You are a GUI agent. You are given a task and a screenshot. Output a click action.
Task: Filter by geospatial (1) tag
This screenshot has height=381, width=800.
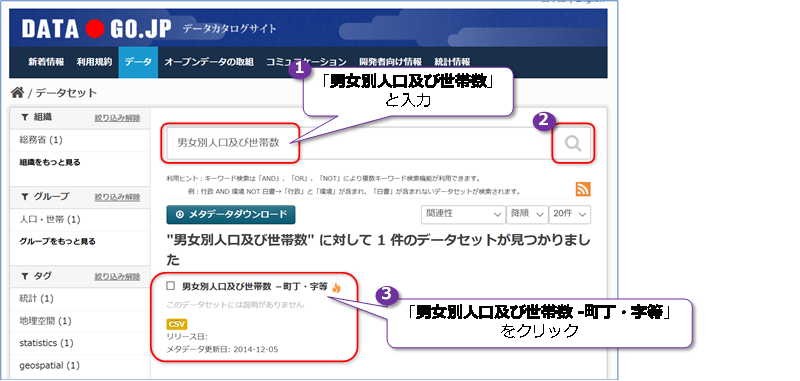(49, 366)
